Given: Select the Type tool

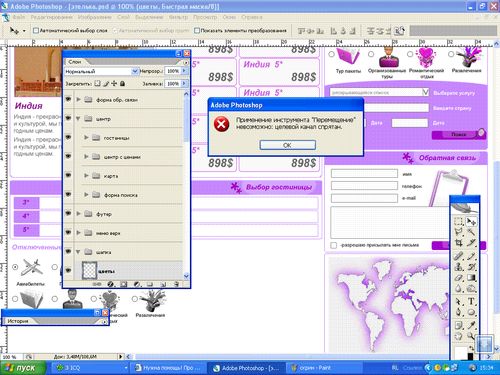Looking at the screenshot, I should click(471, 302).
